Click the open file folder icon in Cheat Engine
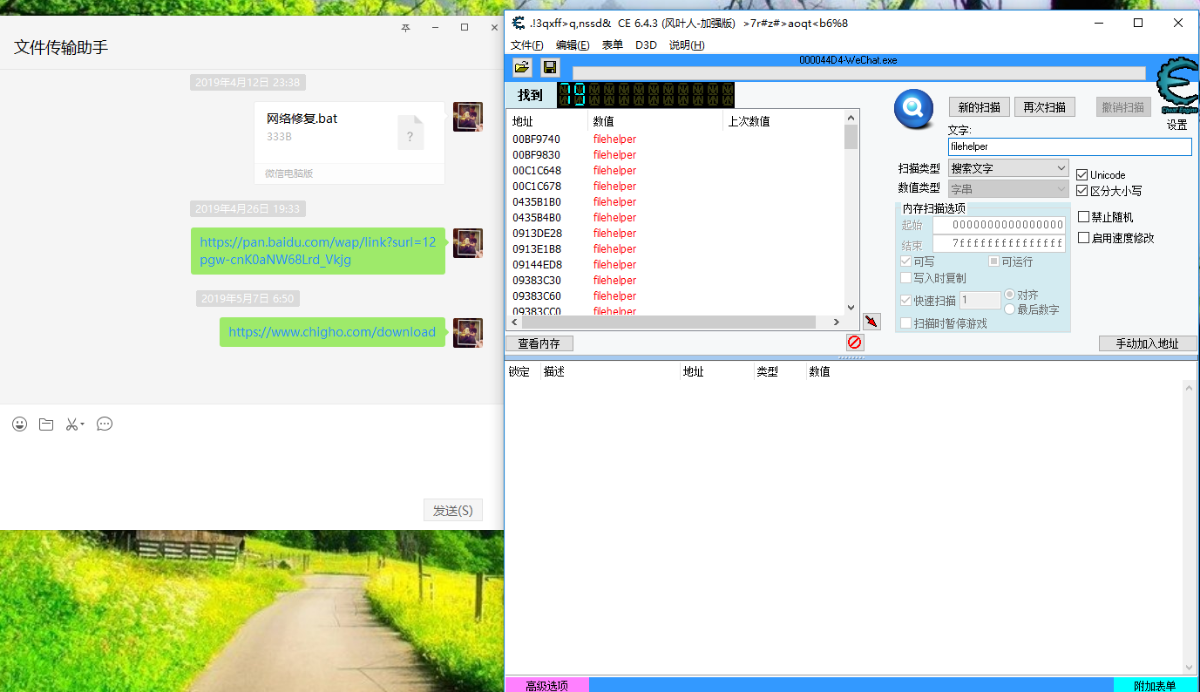Viewport: 1200px width, 692px height. pyautogui.click(x=521, y=67)
